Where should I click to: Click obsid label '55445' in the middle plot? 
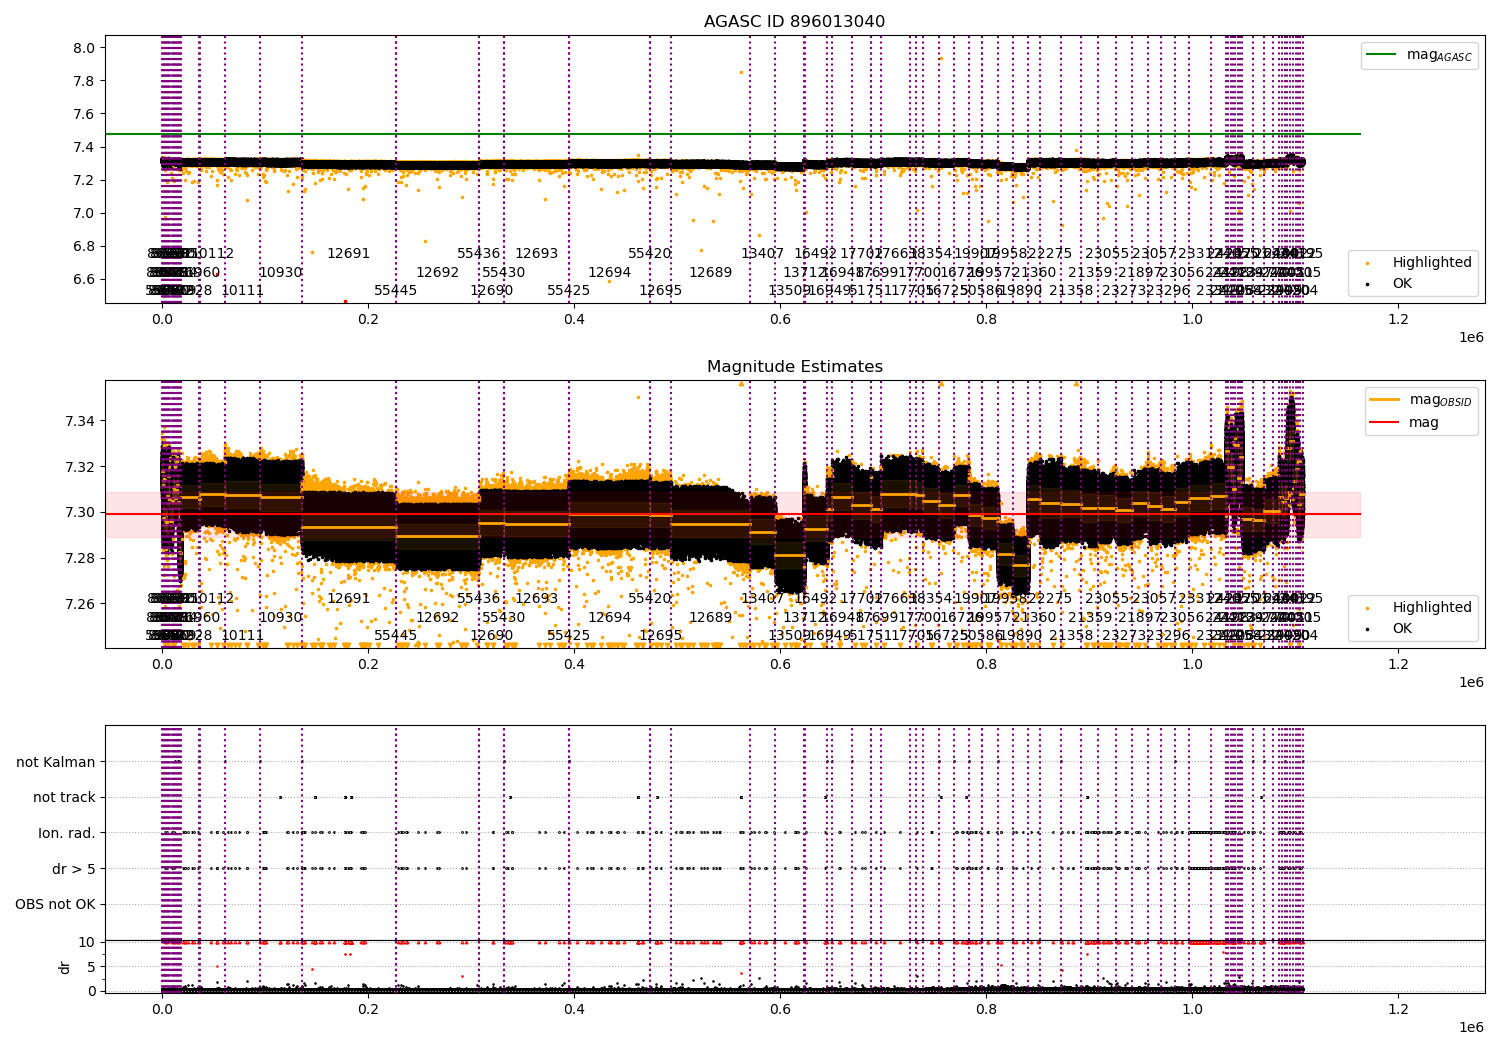[x=395, y=636]
